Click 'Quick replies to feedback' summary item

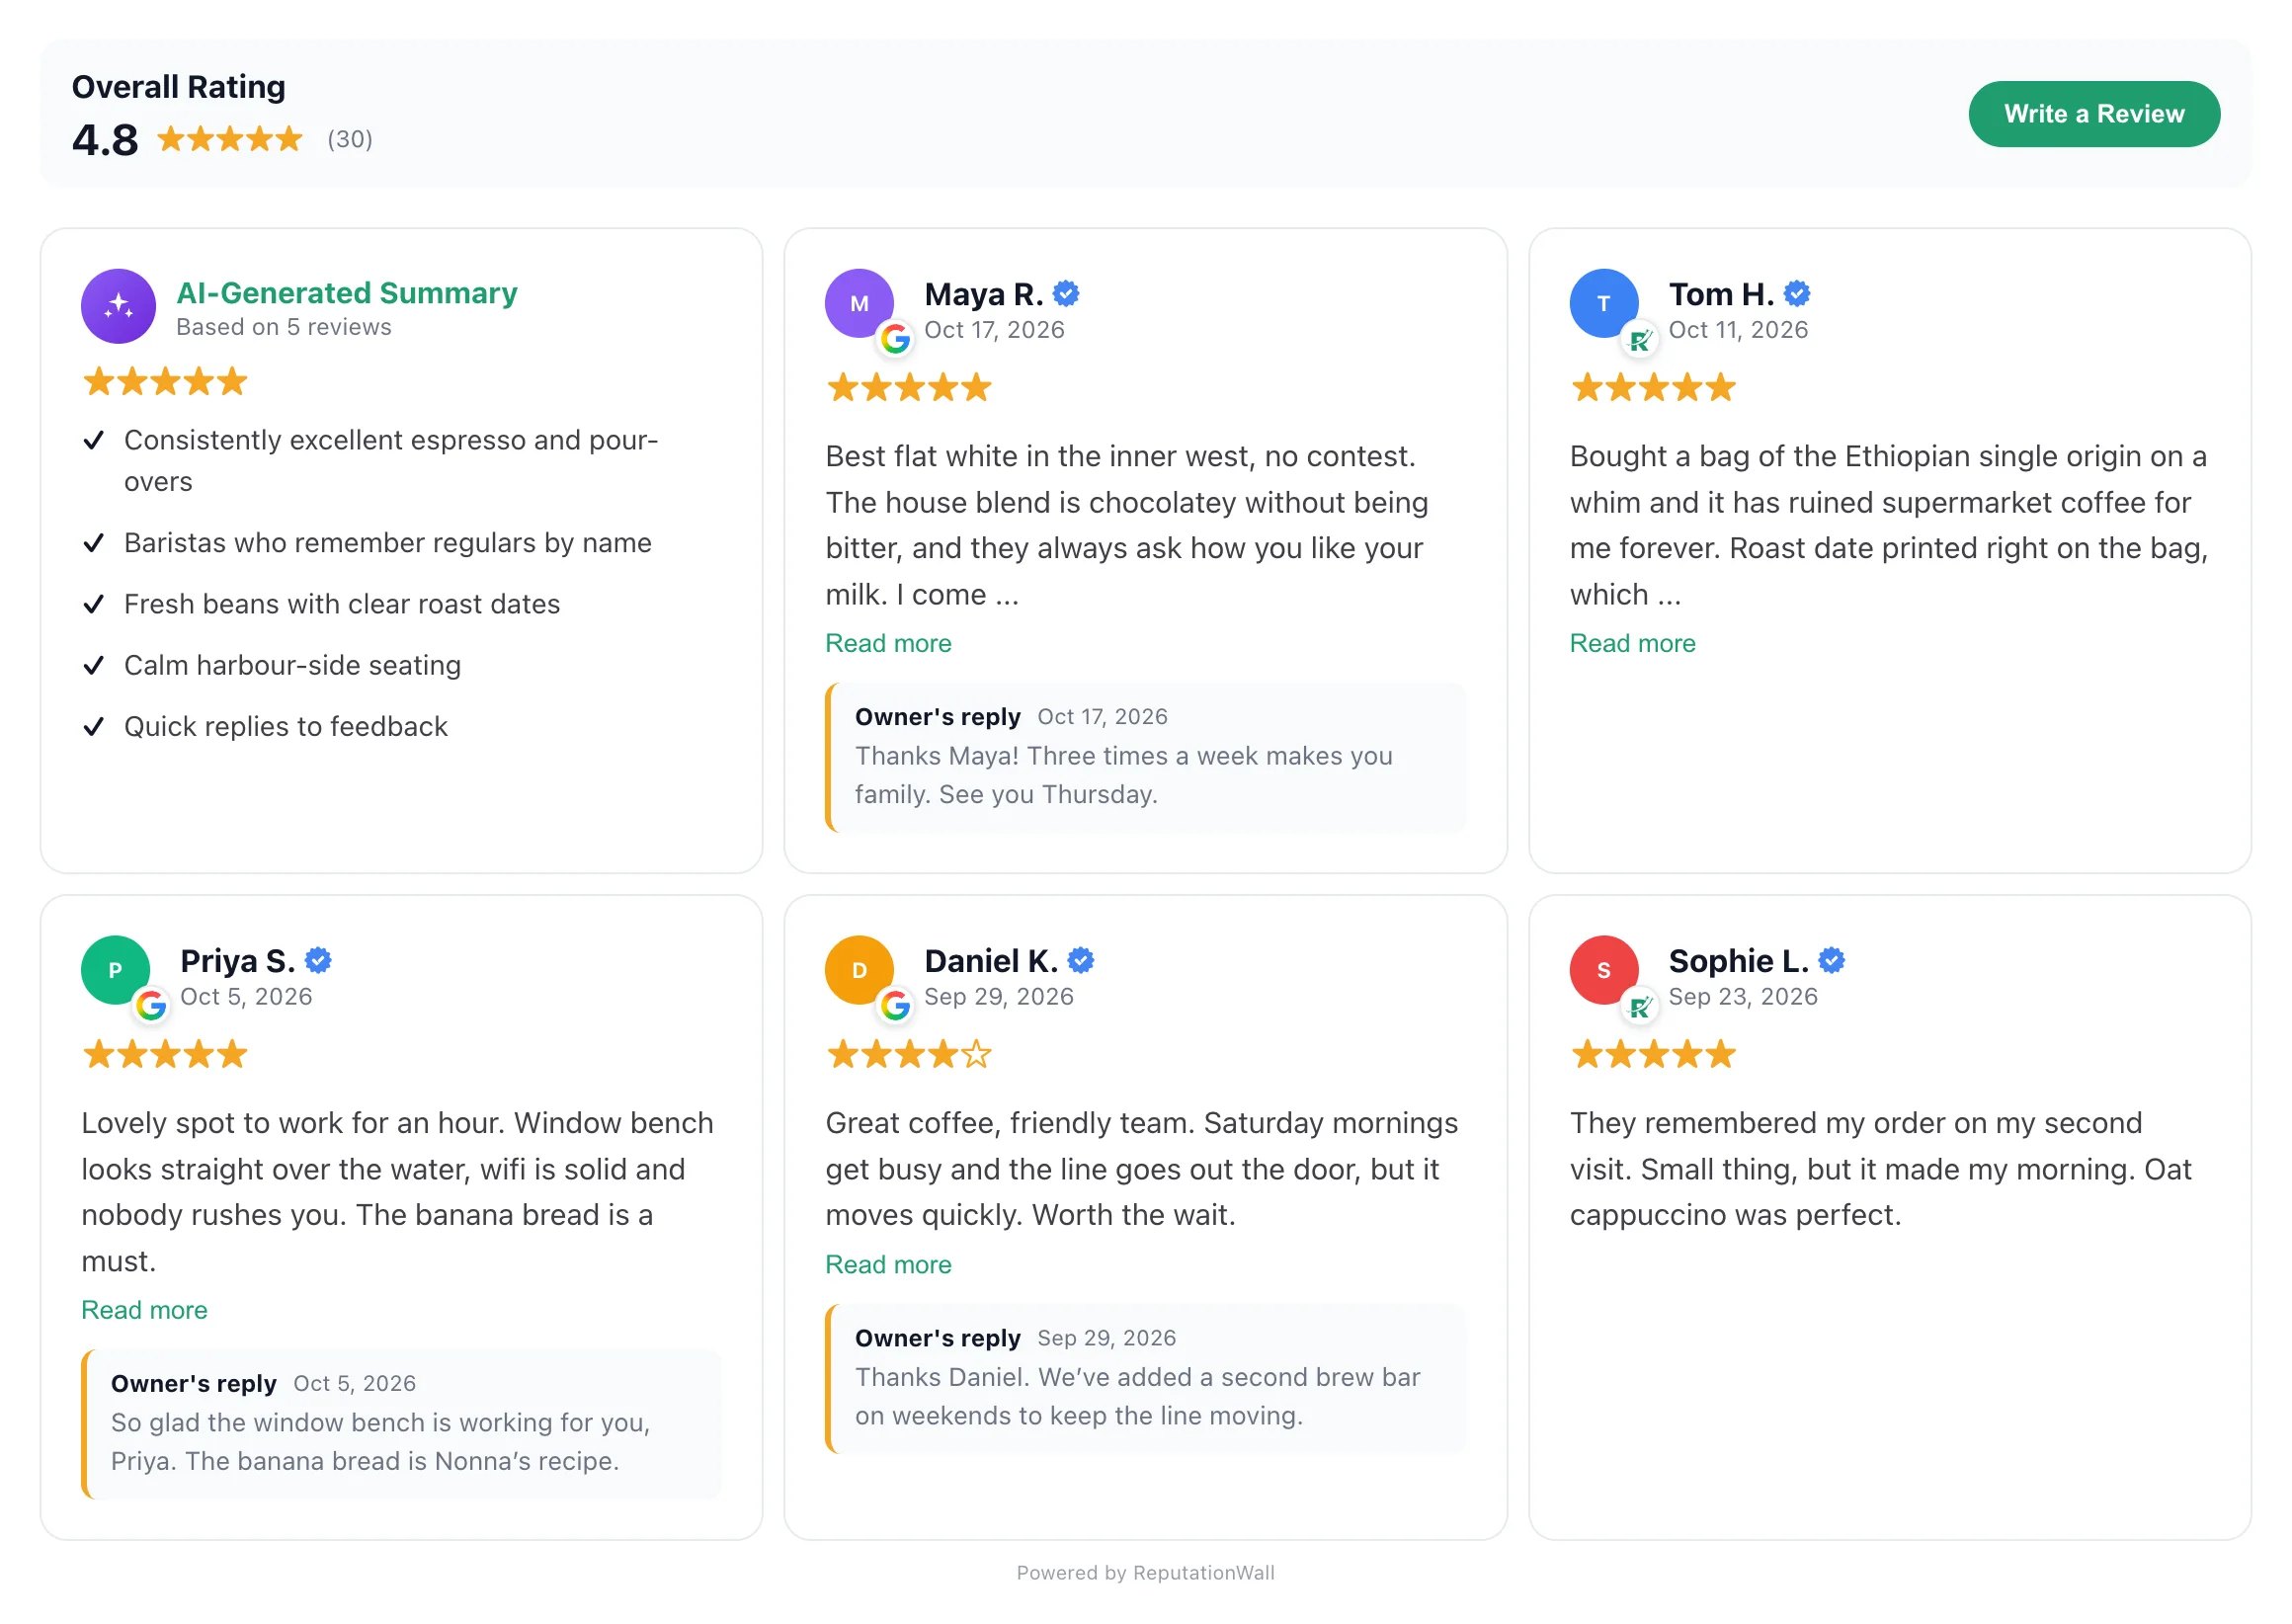[285, 726]
